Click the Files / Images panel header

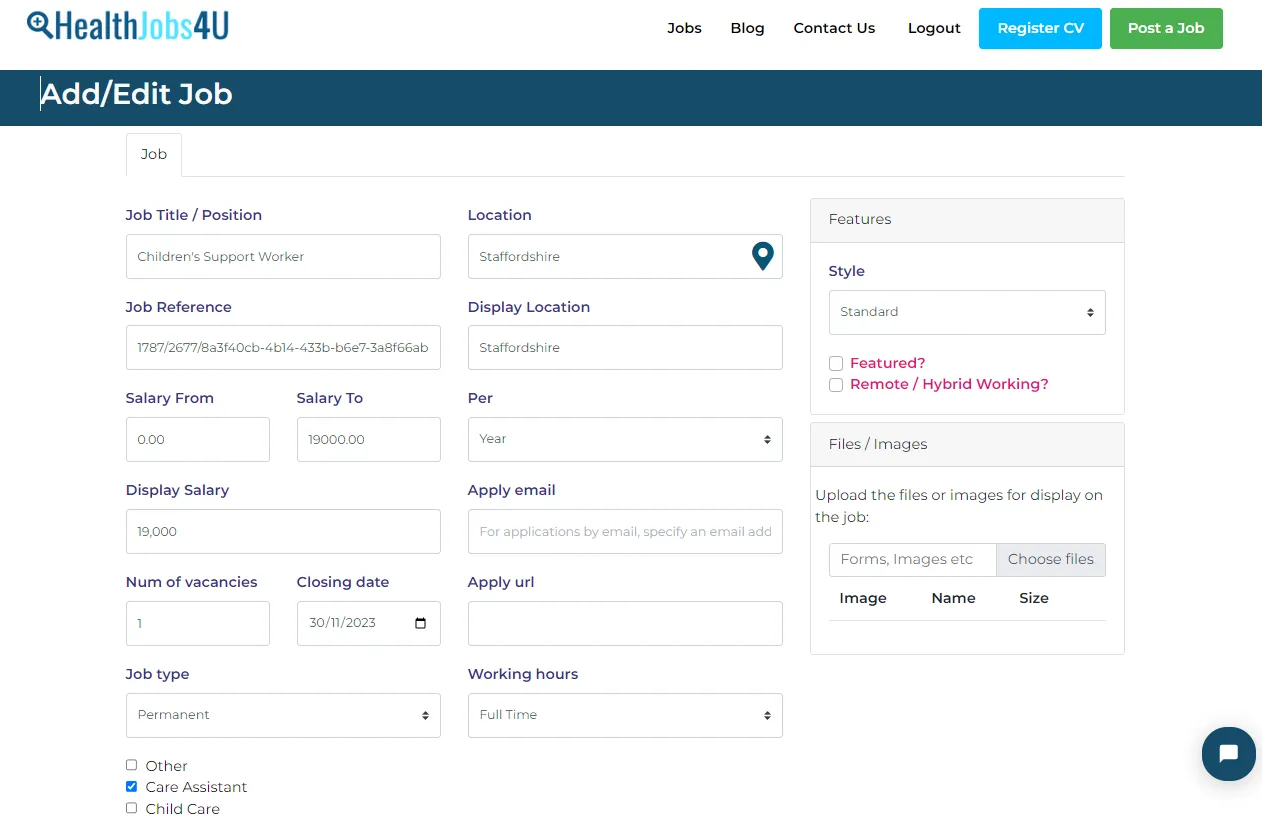(x=967, y=444)
